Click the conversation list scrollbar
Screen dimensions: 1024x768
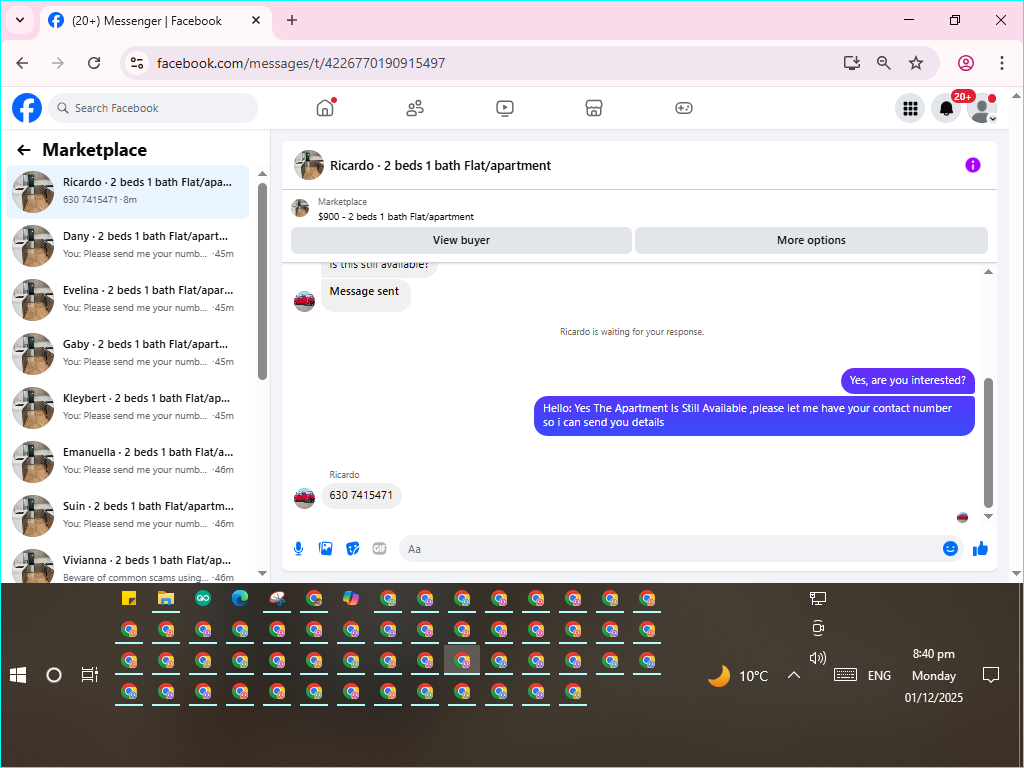click(263, 281)
